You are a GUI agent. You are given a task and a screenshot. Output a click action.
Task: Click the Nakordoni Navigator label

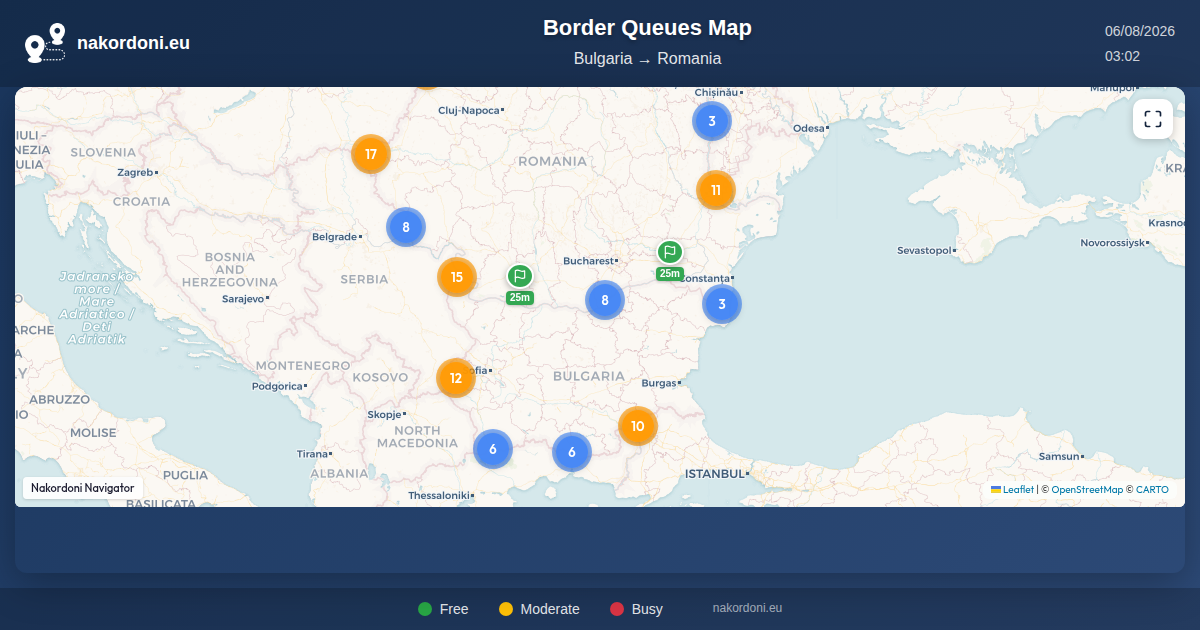(83, 488)
